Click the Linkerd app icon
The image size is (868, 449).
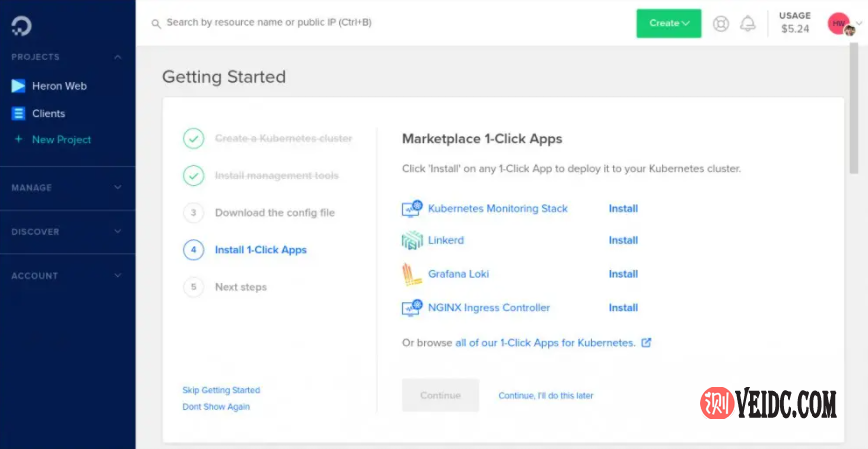(412, 241)
